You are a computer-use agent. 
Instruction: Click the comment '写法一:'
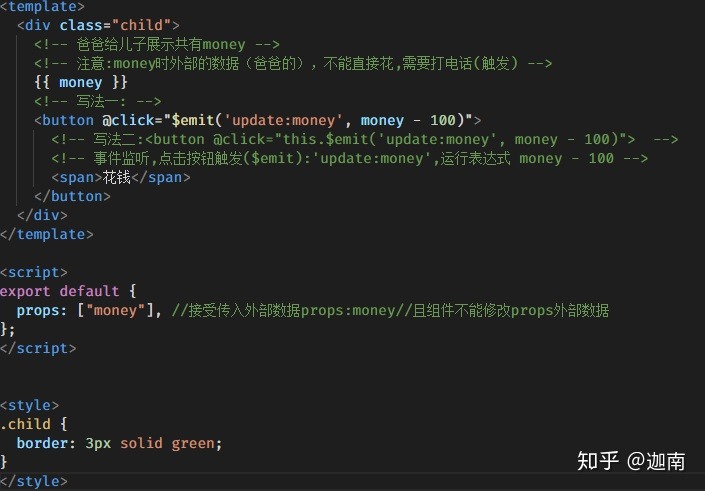(x=98, y=101)
